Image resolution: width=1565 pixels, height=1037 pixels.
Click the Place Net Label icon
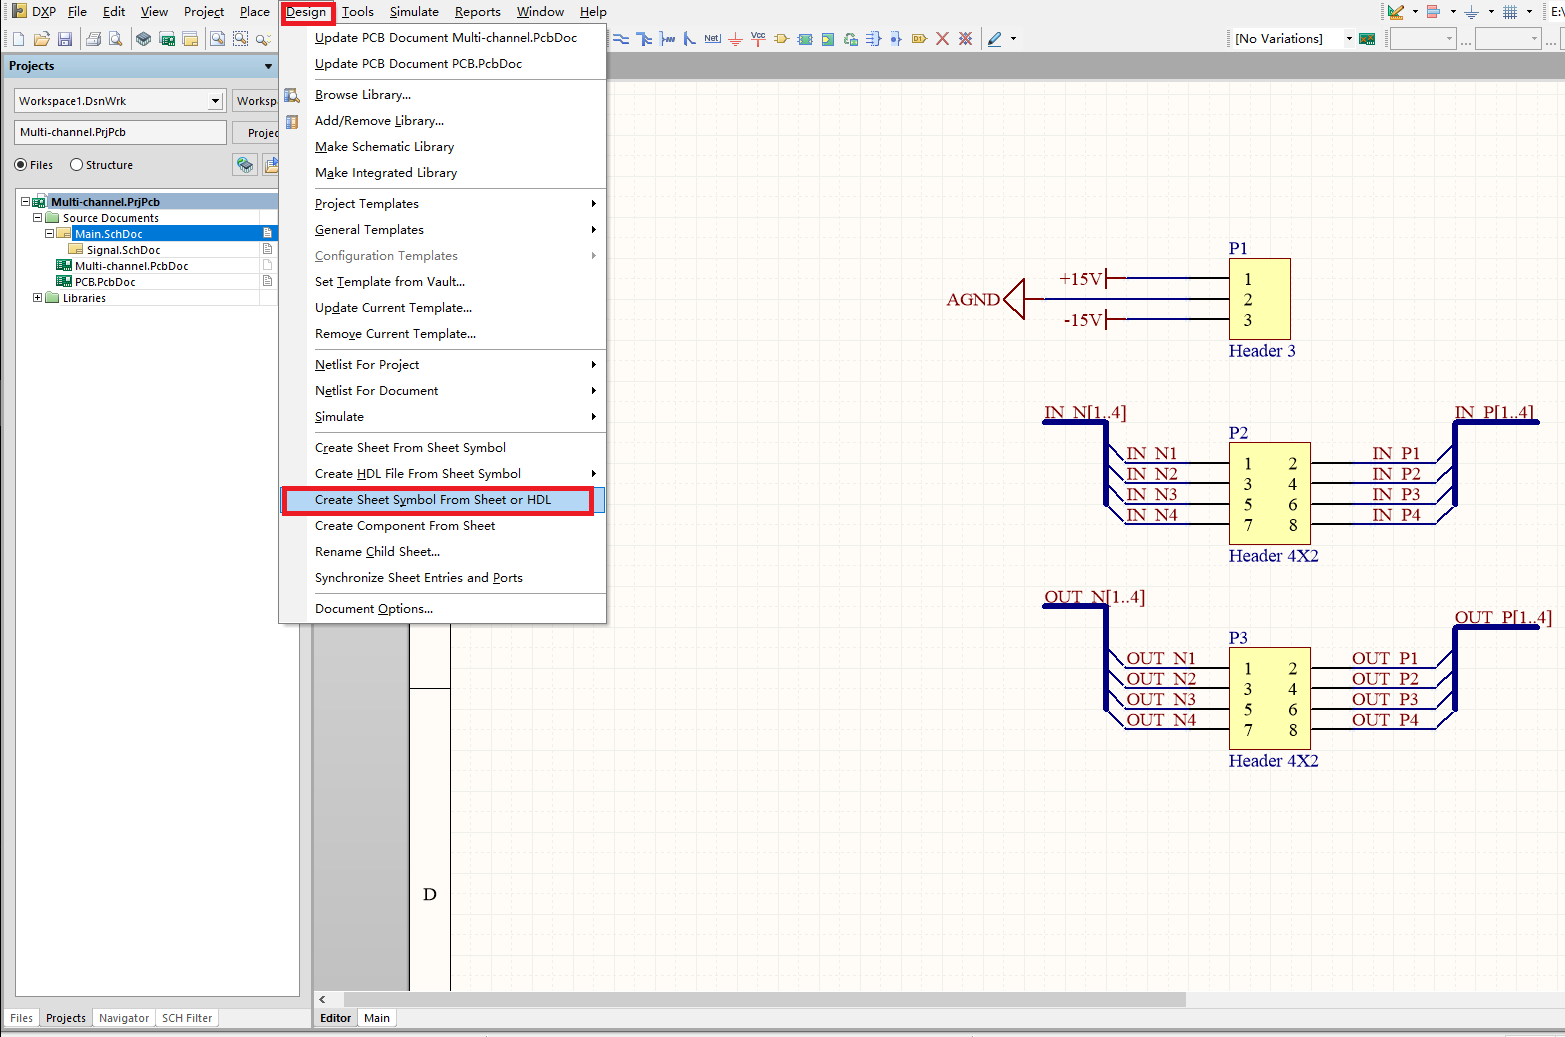(x=712, y=39)
